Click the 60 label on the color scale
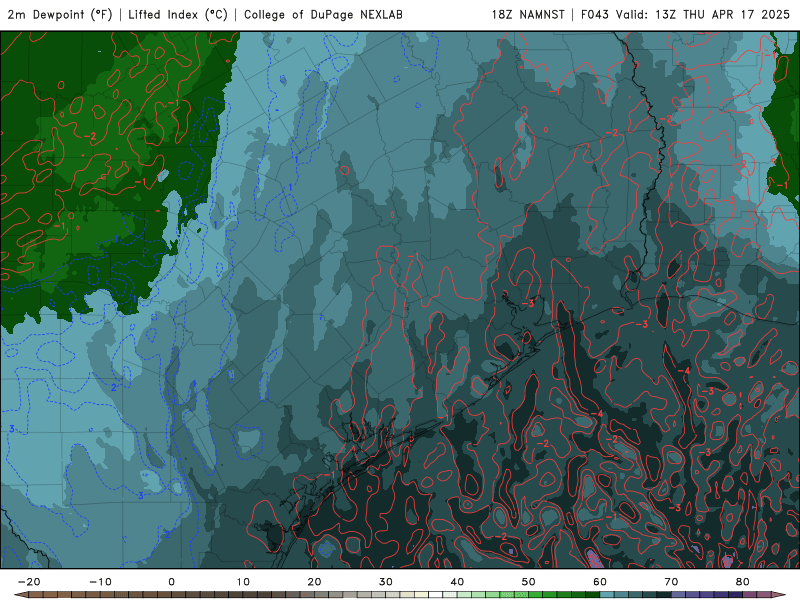Screen dimensions: 800x600 (x=600, y=582)
